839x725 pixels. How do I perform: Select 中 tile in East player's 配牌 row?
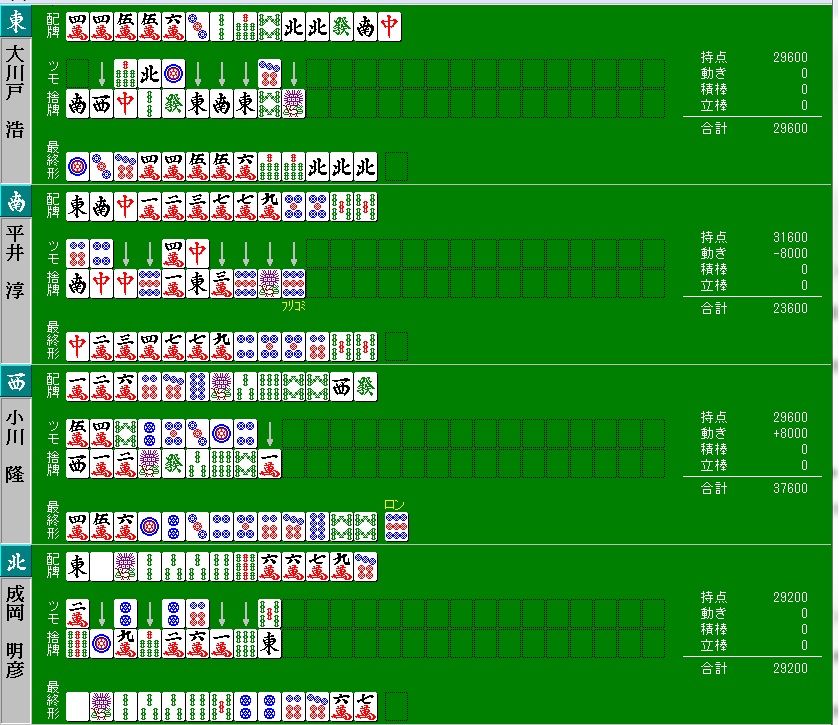390,27
